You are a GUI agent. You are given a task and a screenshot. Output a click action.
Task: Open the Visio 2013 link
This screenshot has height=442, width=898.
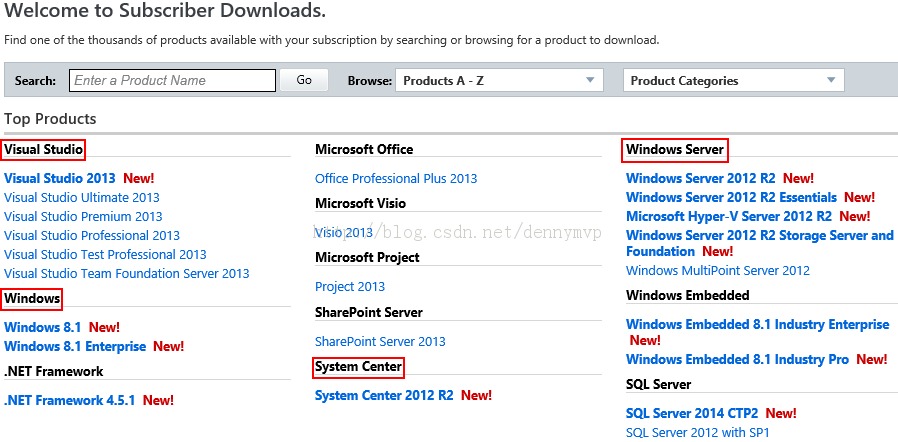344,232
